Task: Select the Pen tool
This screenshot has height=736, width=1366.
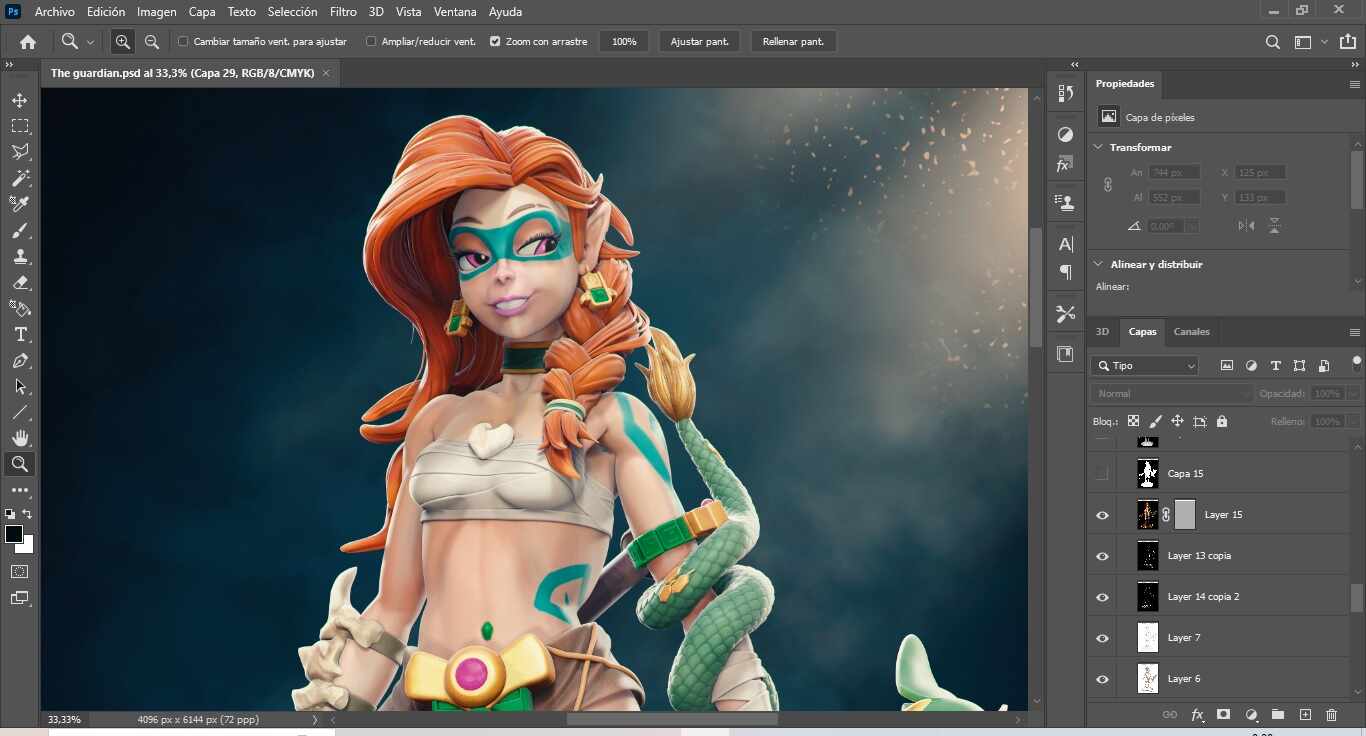Action: (20, 361)
